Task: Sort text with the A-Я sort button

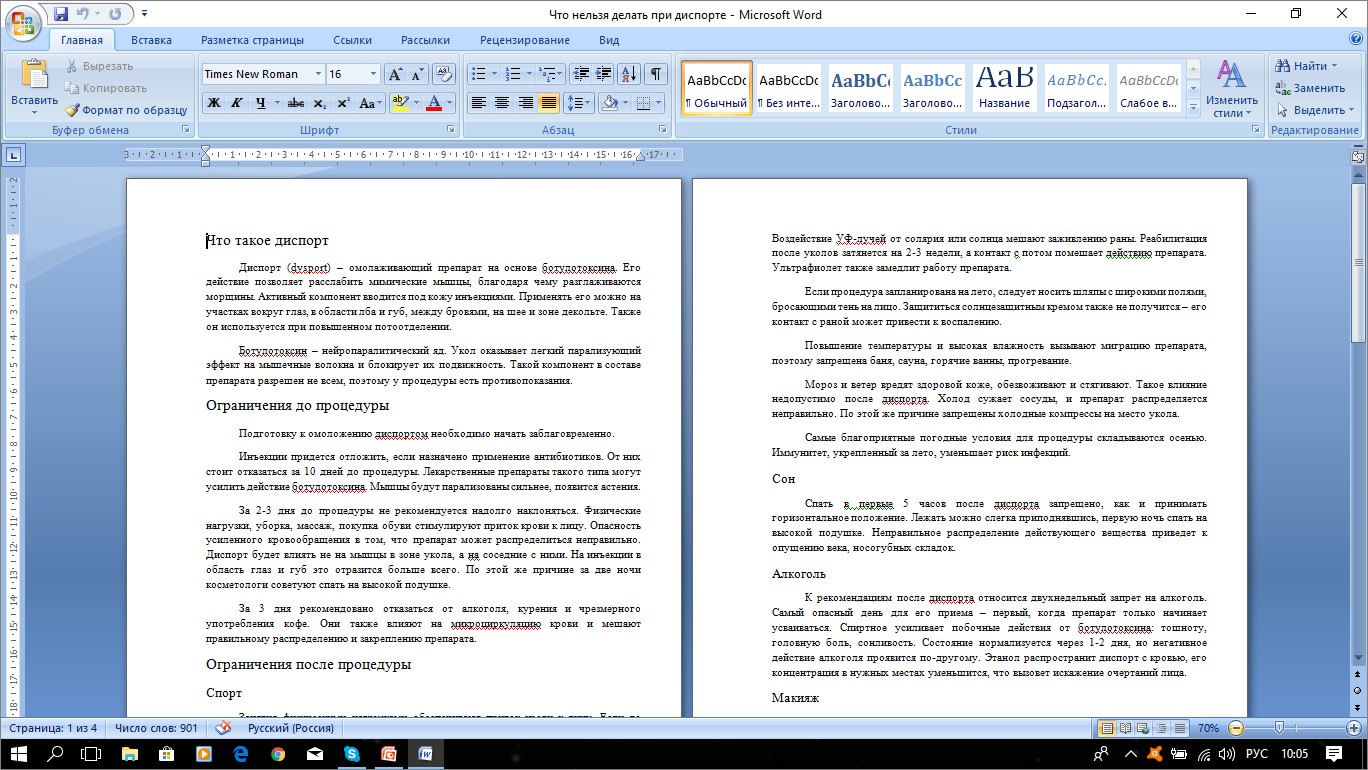Action: 629,74
